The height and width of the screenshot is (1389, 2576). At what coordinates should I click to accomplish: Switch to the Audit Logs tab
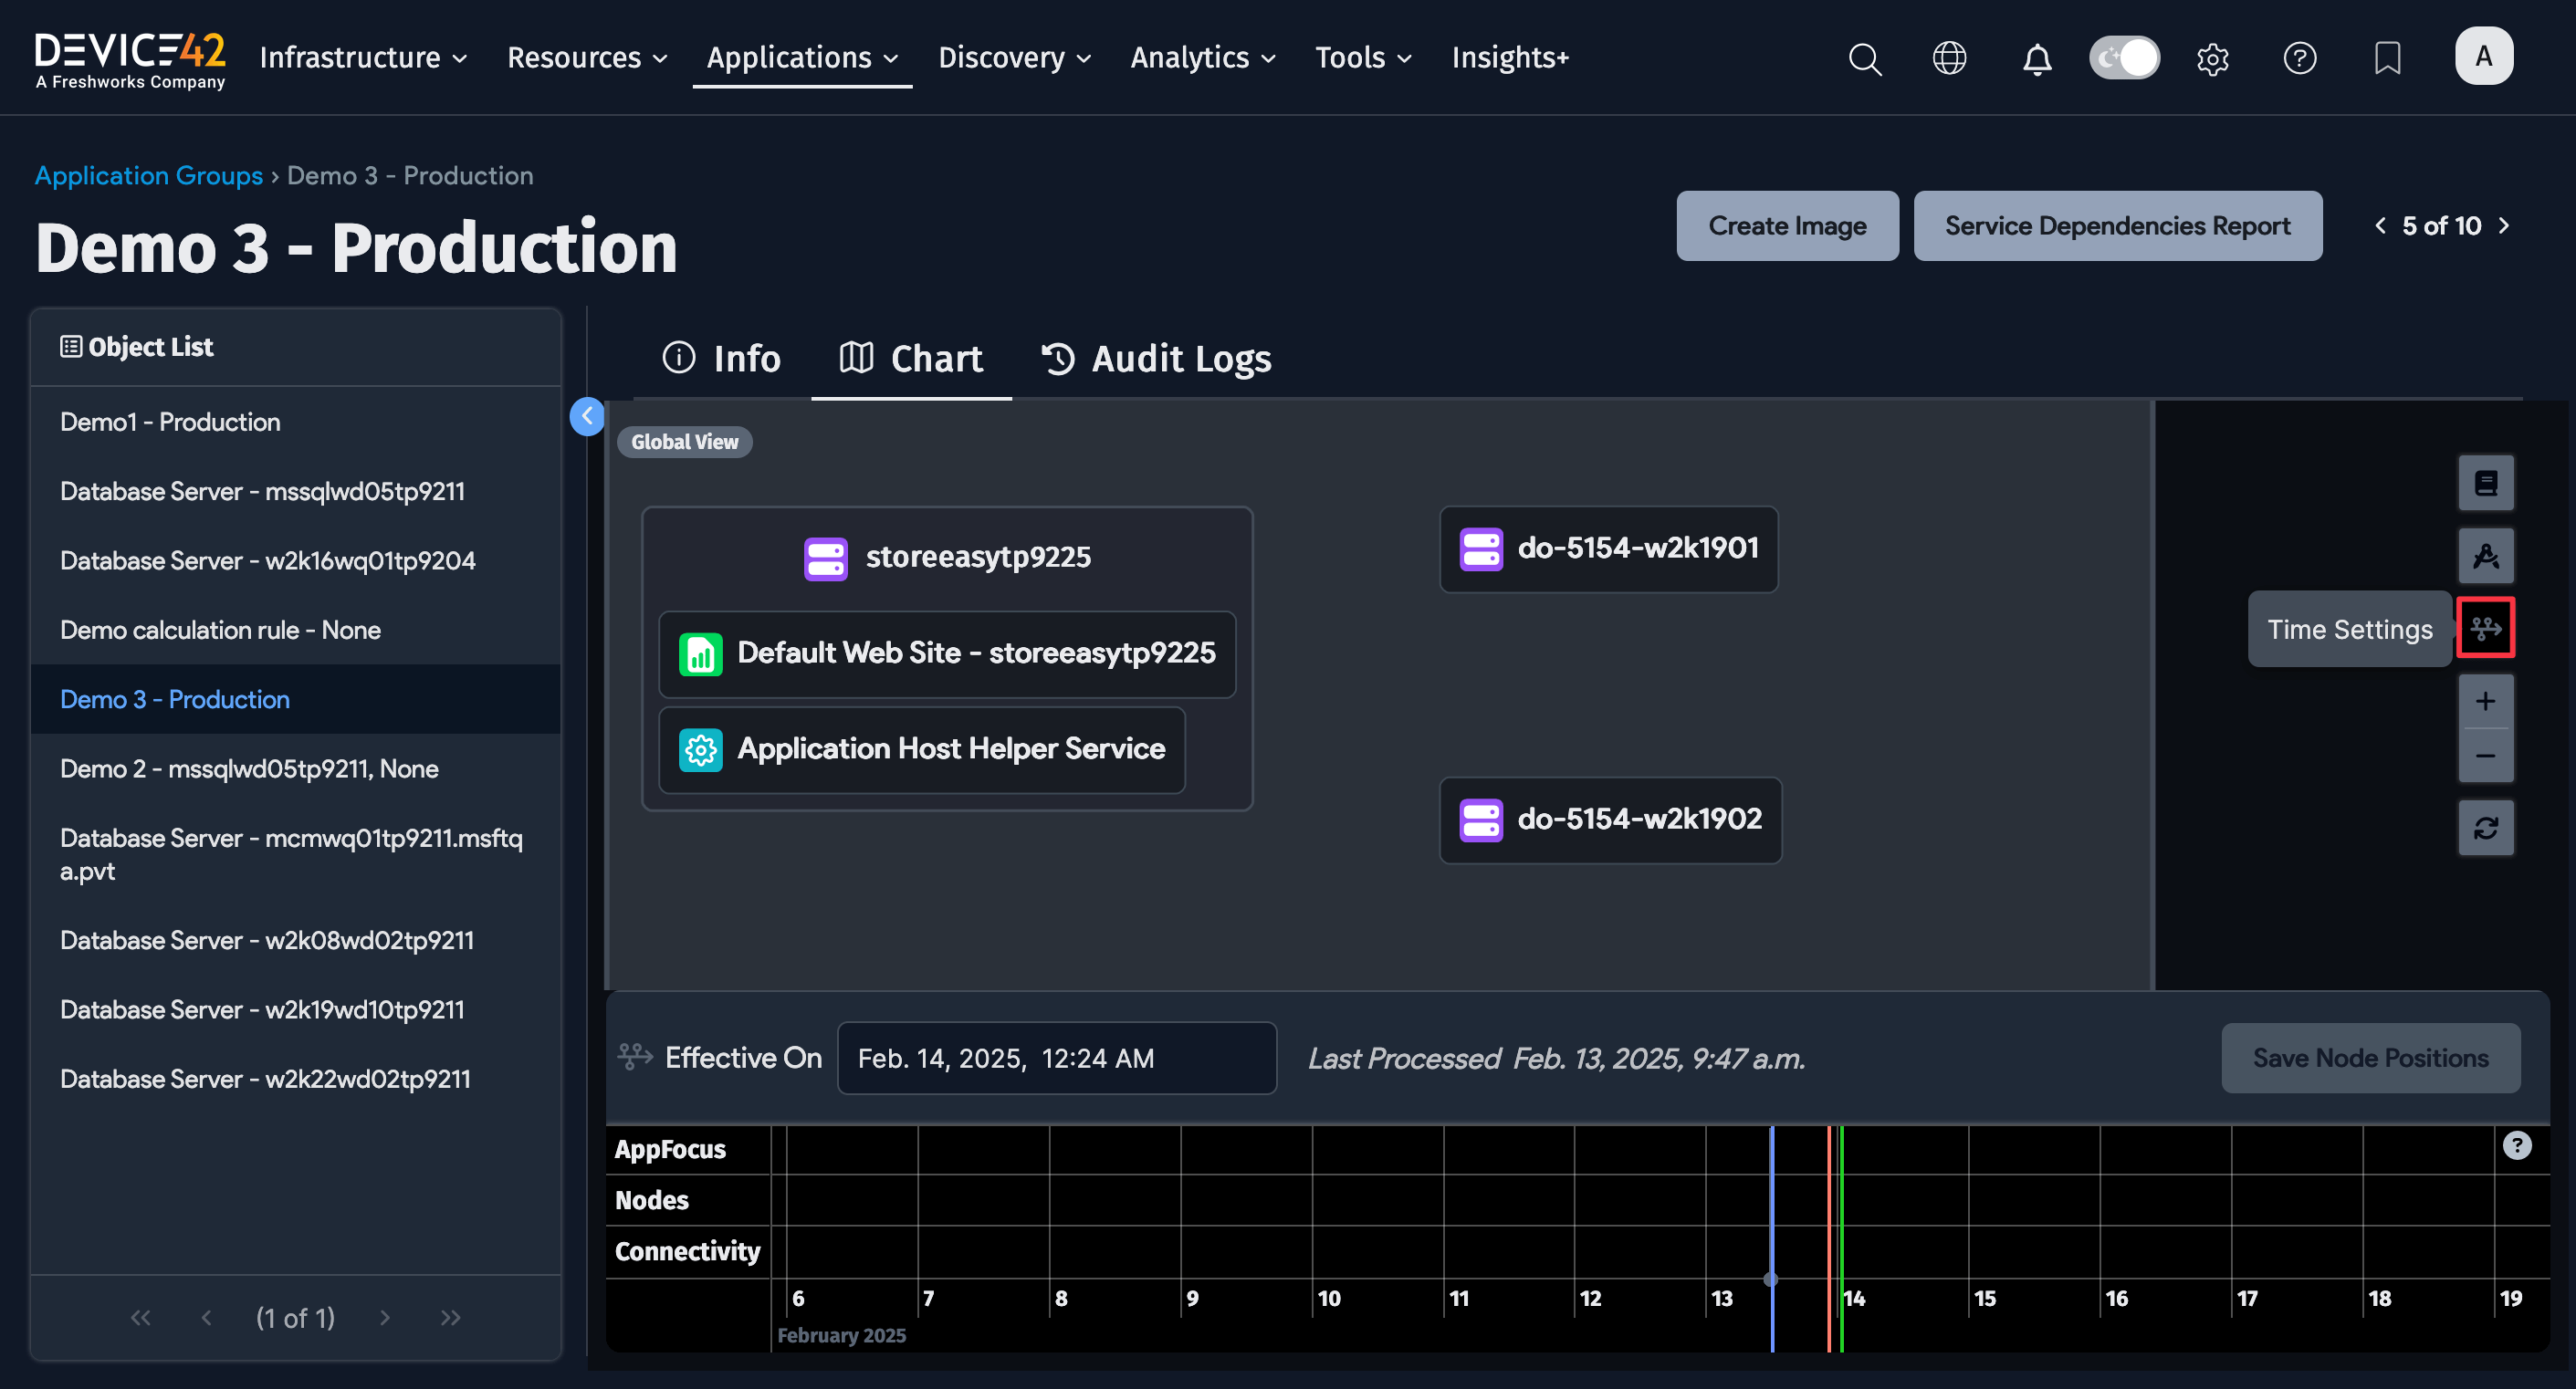1156,358
